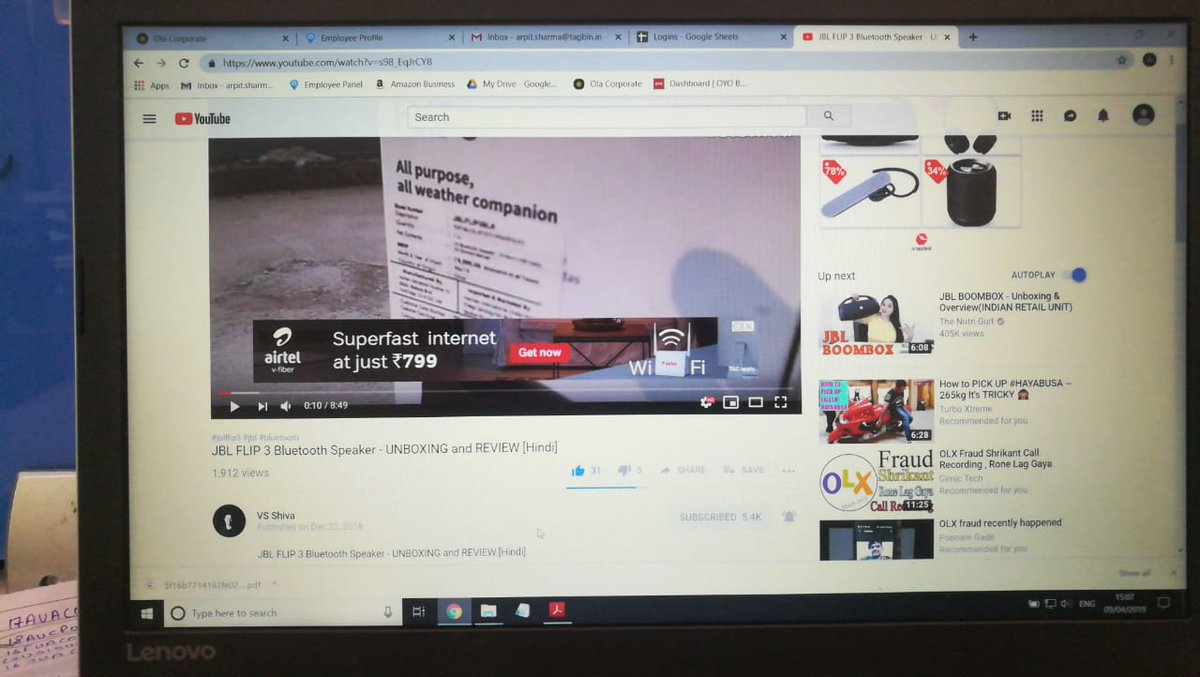Screen dimensions: 1200x677
Task: Open the player settings gear
Action: (x=707, y=402)
